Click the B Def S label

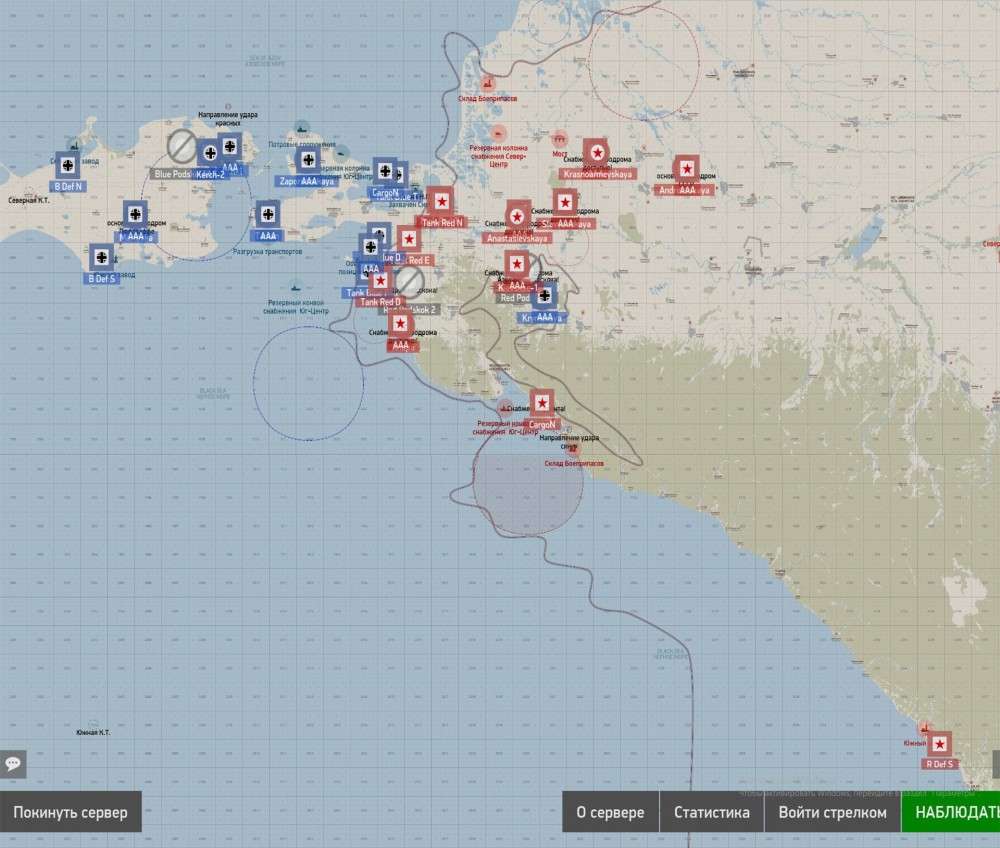click(x=101, y=279)
